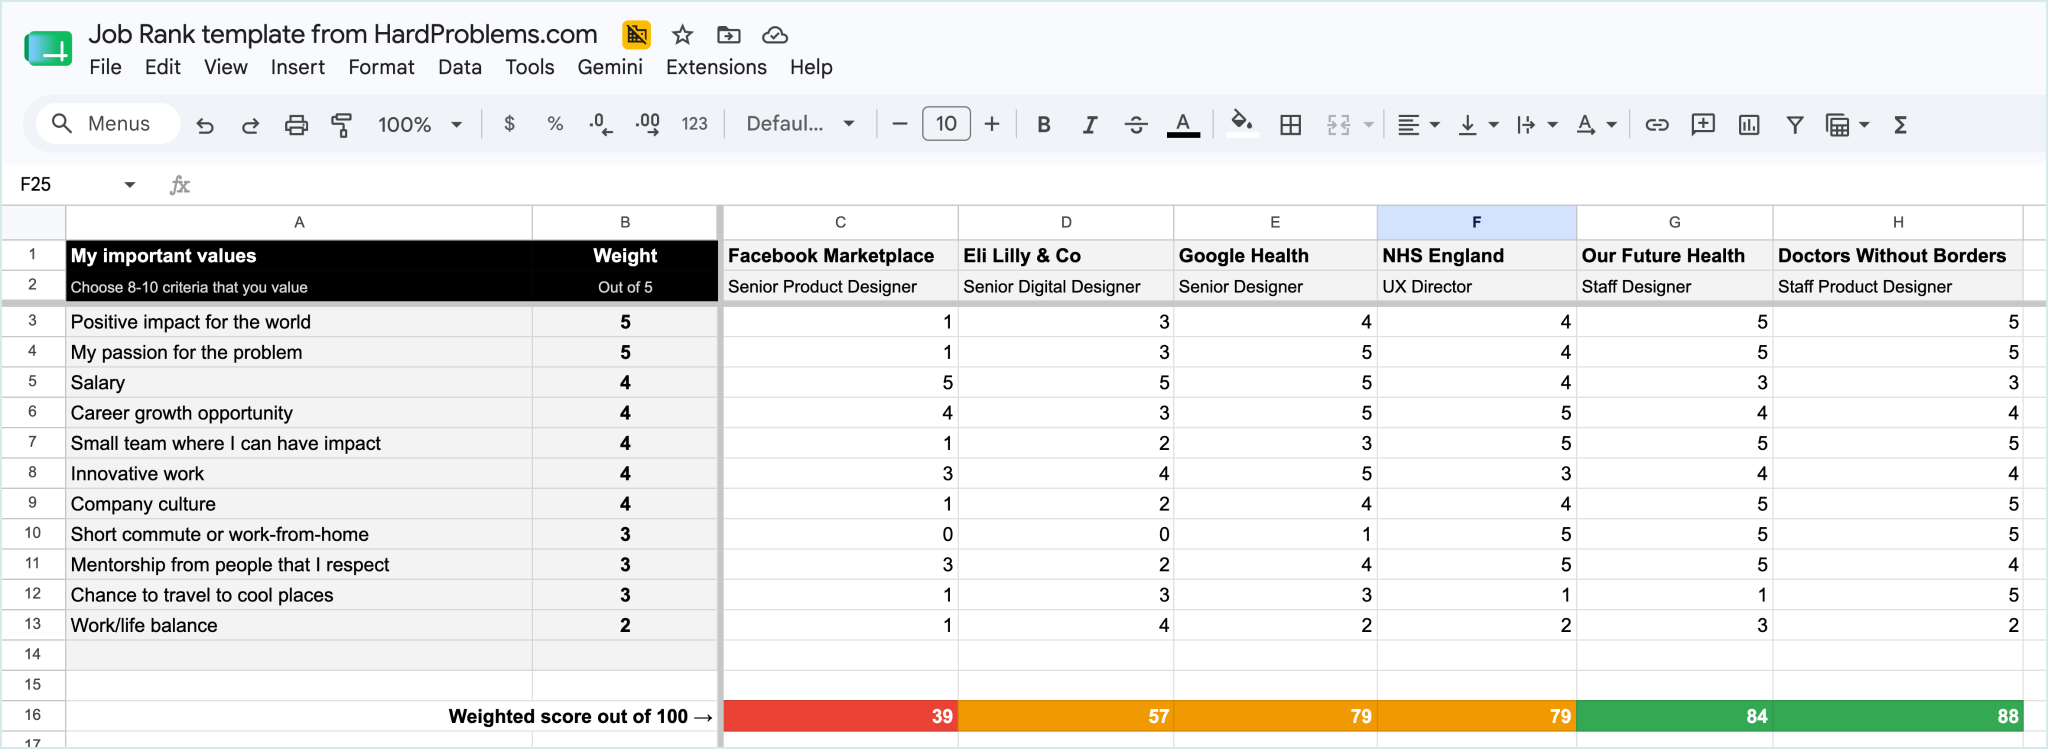Open text wrapping dropdown

tap(1537, 125)
